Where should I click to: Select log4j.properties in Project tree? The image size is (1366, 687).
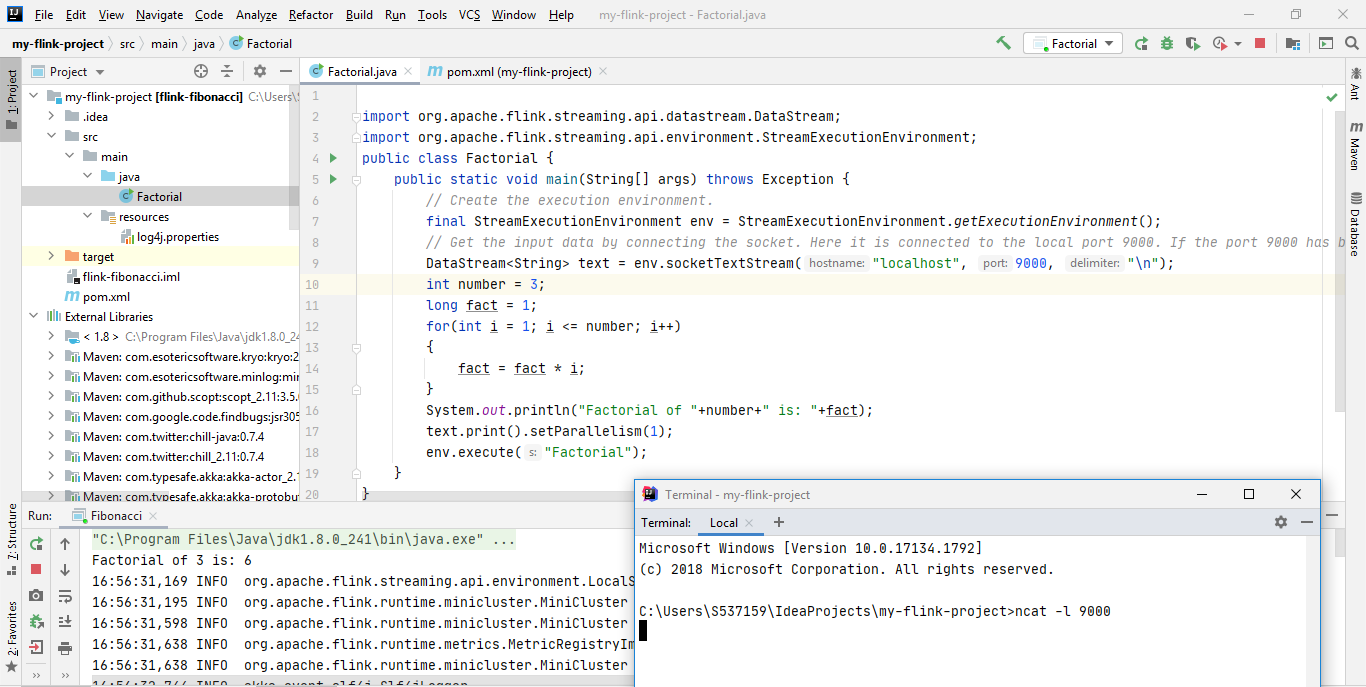click(177, 237)
